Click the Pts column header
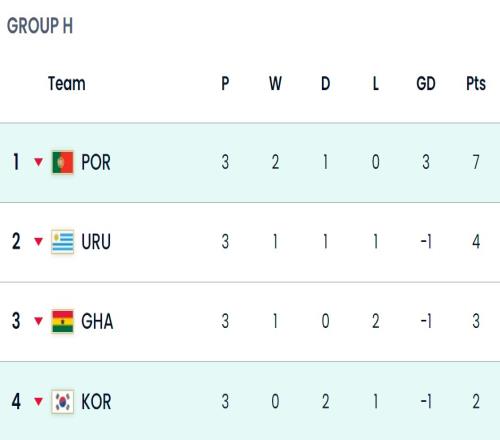Viewport: 500px width, 440px height. pos(476,83)
